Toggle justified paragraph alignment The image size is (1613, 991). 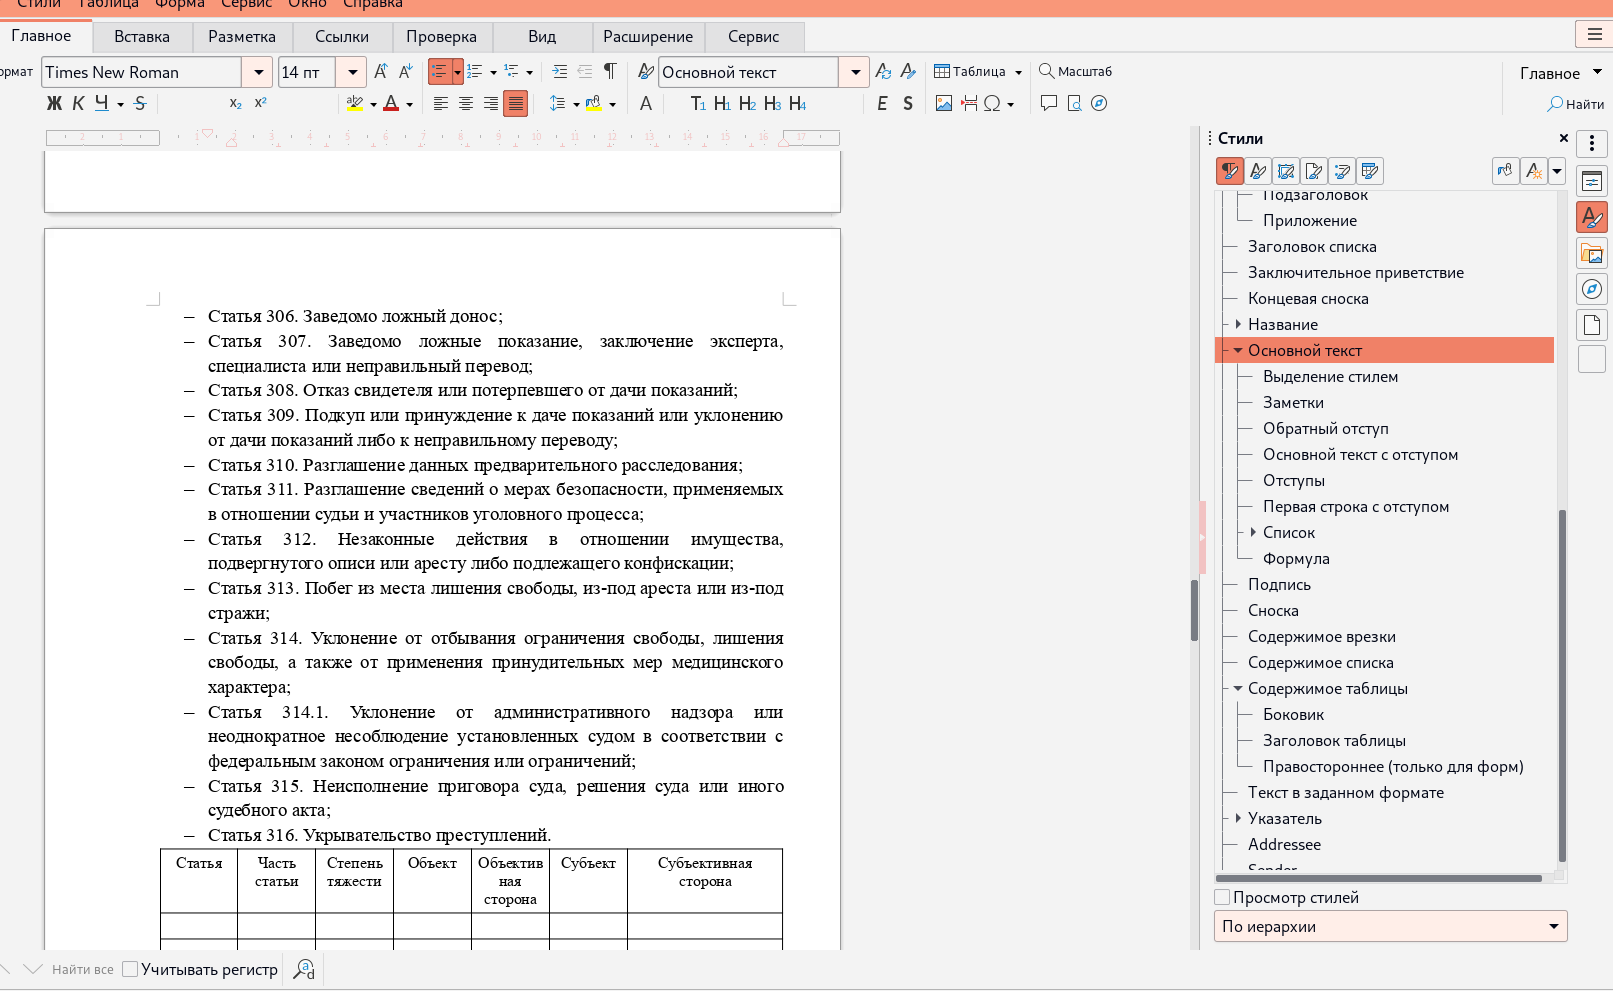click(x=515, y=103)
